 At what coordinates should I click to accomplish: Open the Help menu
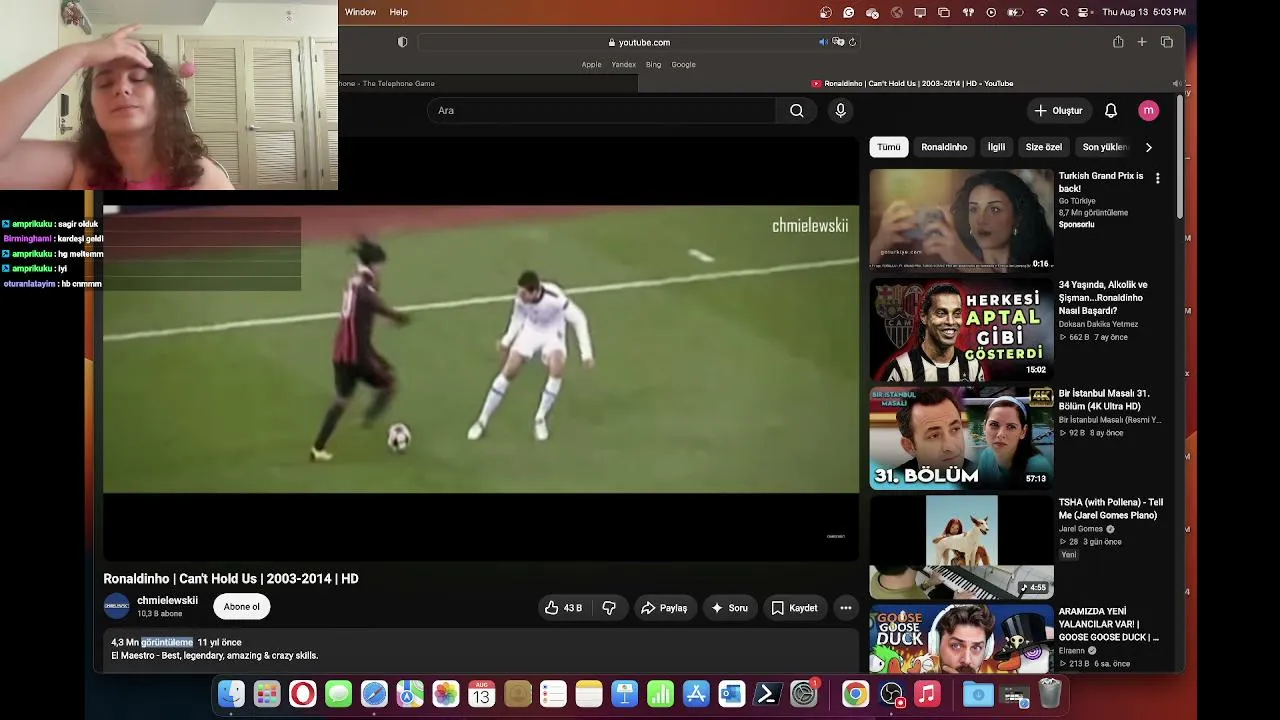click(x=399, y=12)
